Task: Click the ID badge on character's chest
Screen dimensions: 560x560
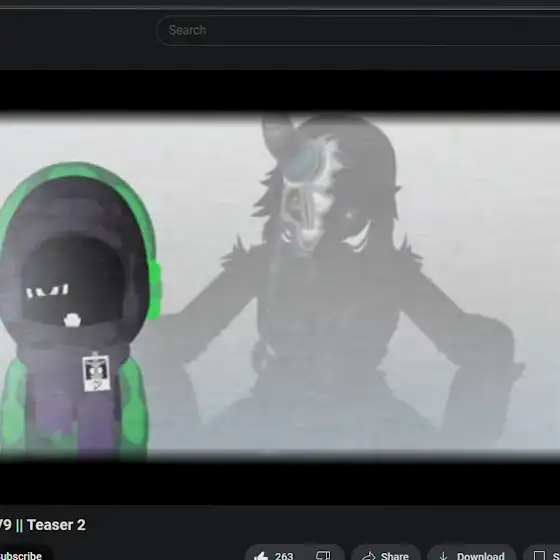Action: coord(96,372)
